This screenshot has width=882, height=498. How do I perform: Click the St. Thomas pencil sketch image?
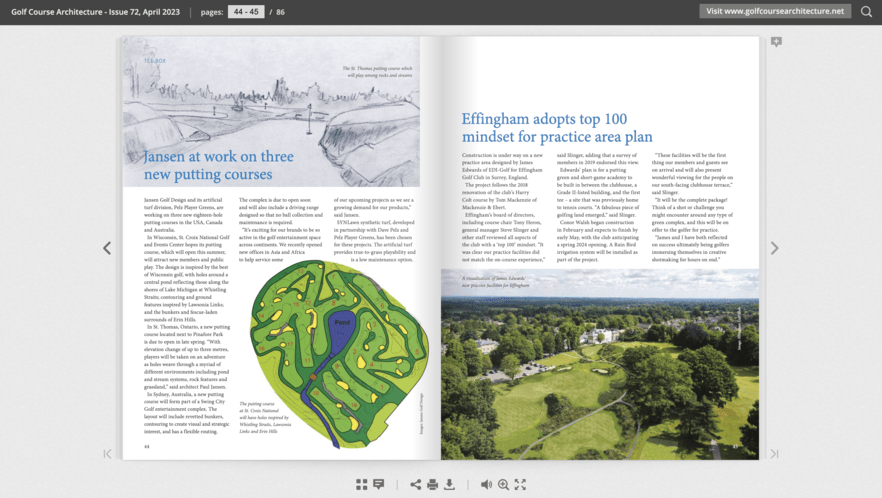(271, 111)
